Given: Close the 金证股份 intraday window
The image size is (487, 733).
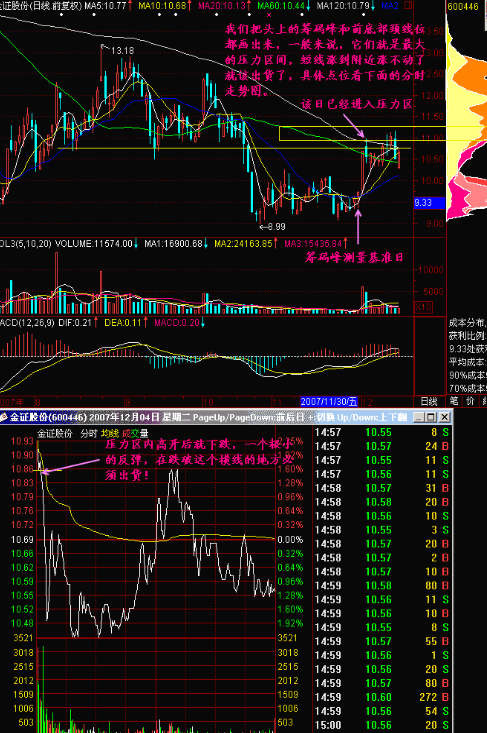Looking at the screenshot, I should pos(444,417).
